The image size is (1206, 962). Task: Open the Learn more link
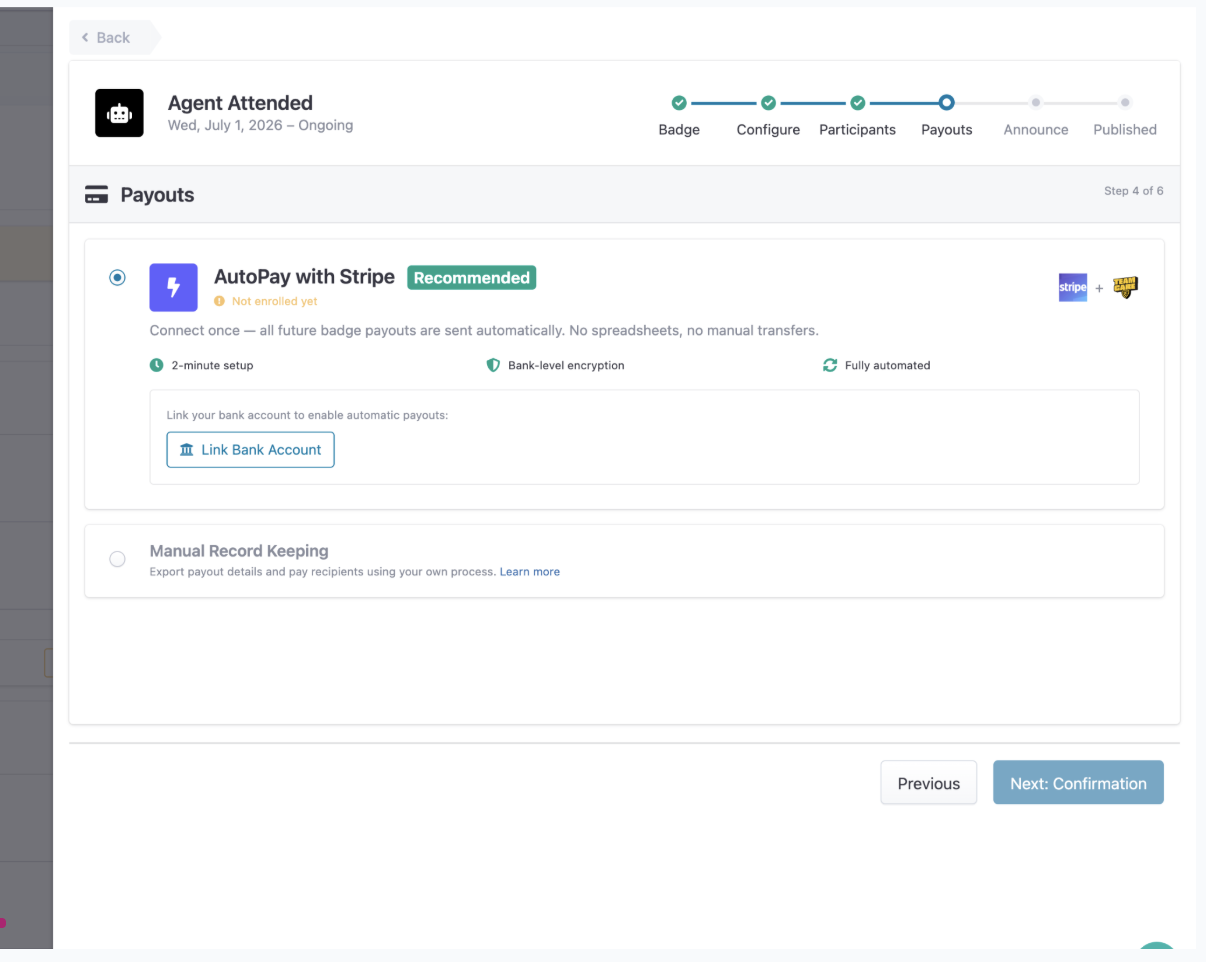[530, 572]
